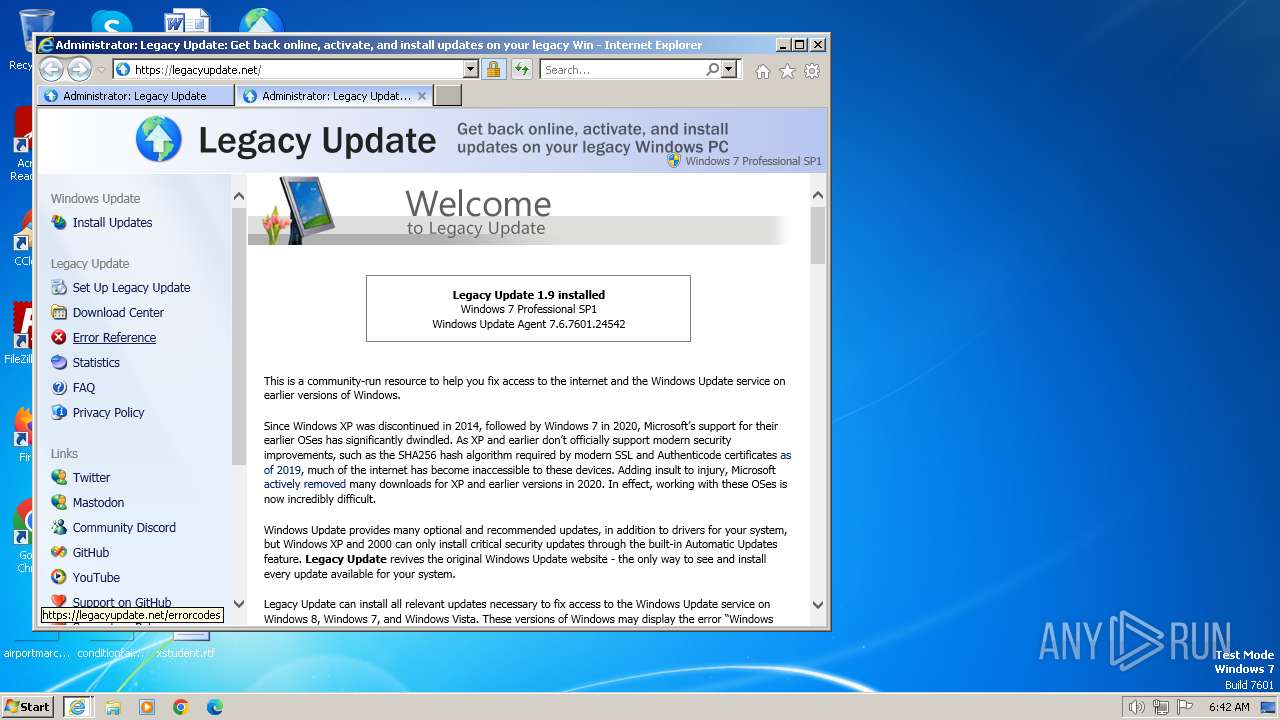Screen dimensions: 1280x720
Task: Click the Legacy Update globe logo
Action: [159, 139]
